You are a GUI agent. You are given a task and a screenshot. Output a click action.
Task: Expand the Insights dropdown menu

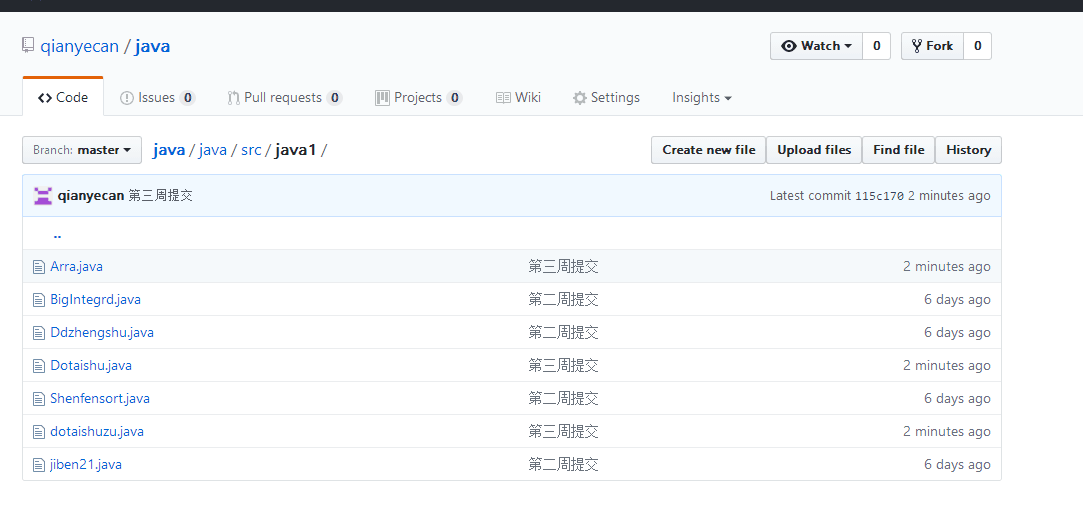tap(702, 97)
